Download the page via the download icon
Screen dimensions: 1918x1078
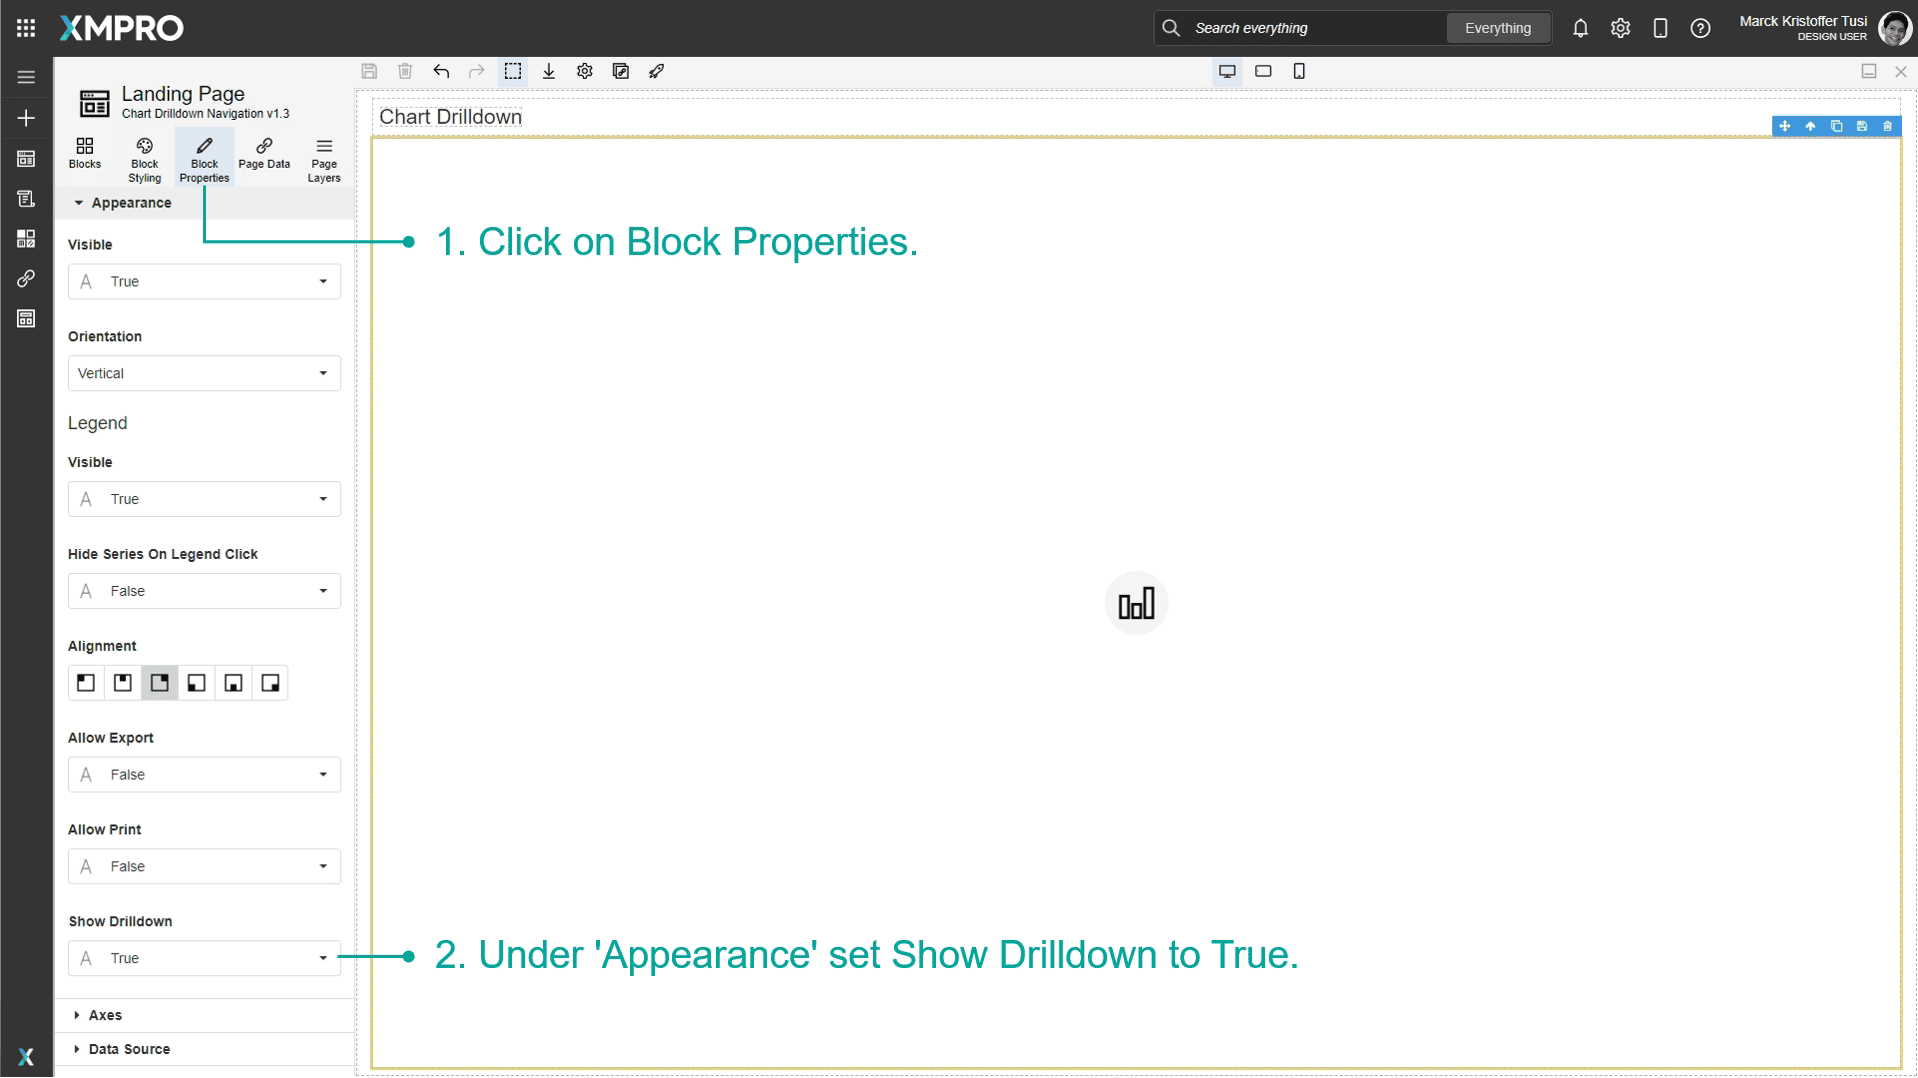548,71
